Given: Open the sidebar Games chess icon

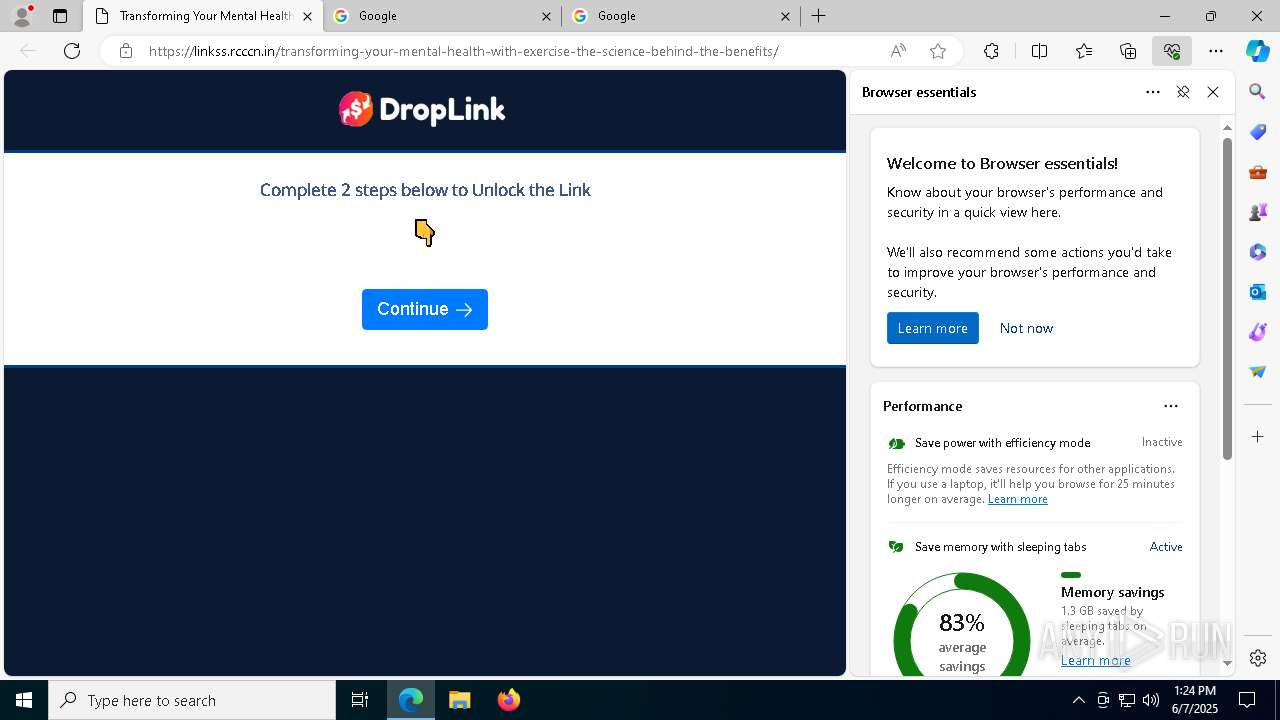Looking at the screenshot, I should tap(1258, 212).
